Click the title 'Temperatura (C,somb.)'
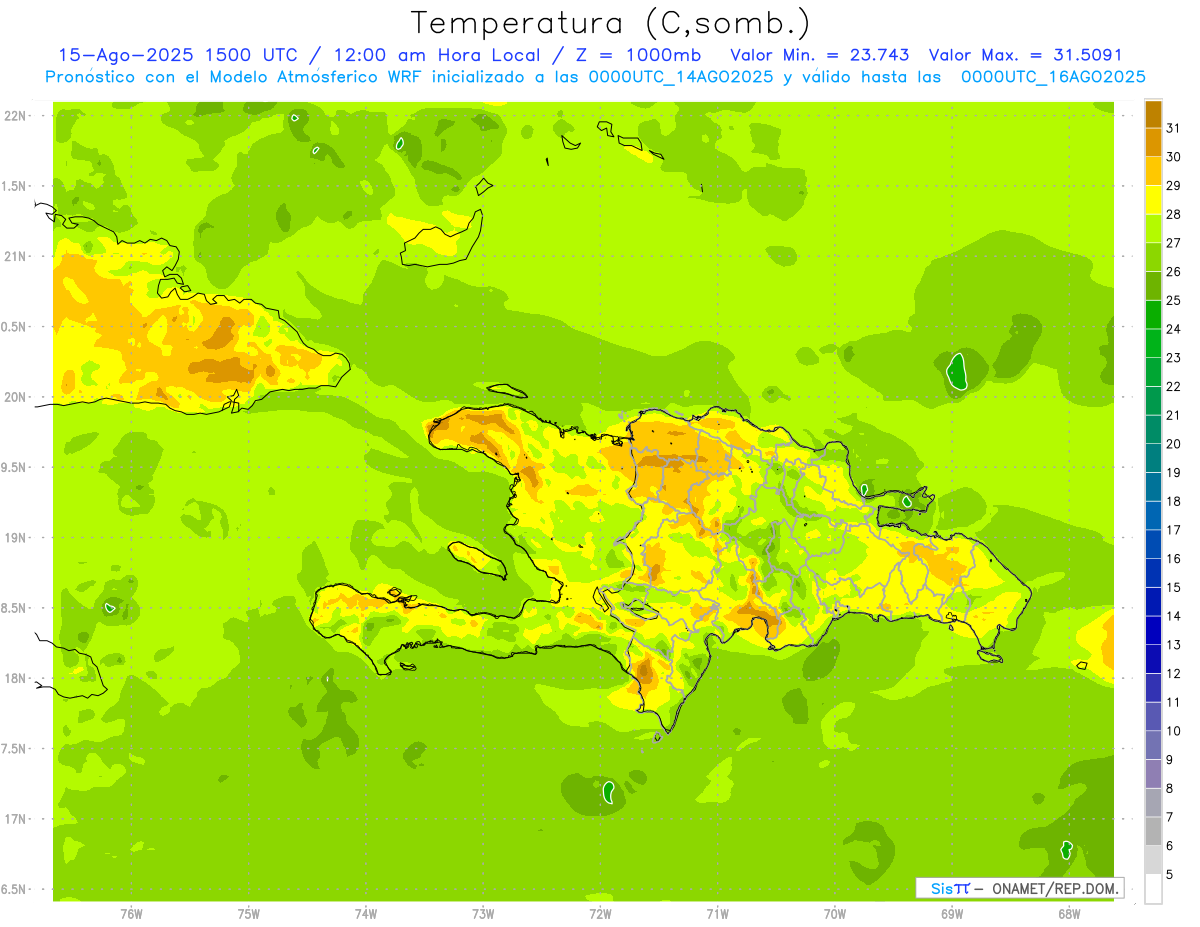 point(610,23)
